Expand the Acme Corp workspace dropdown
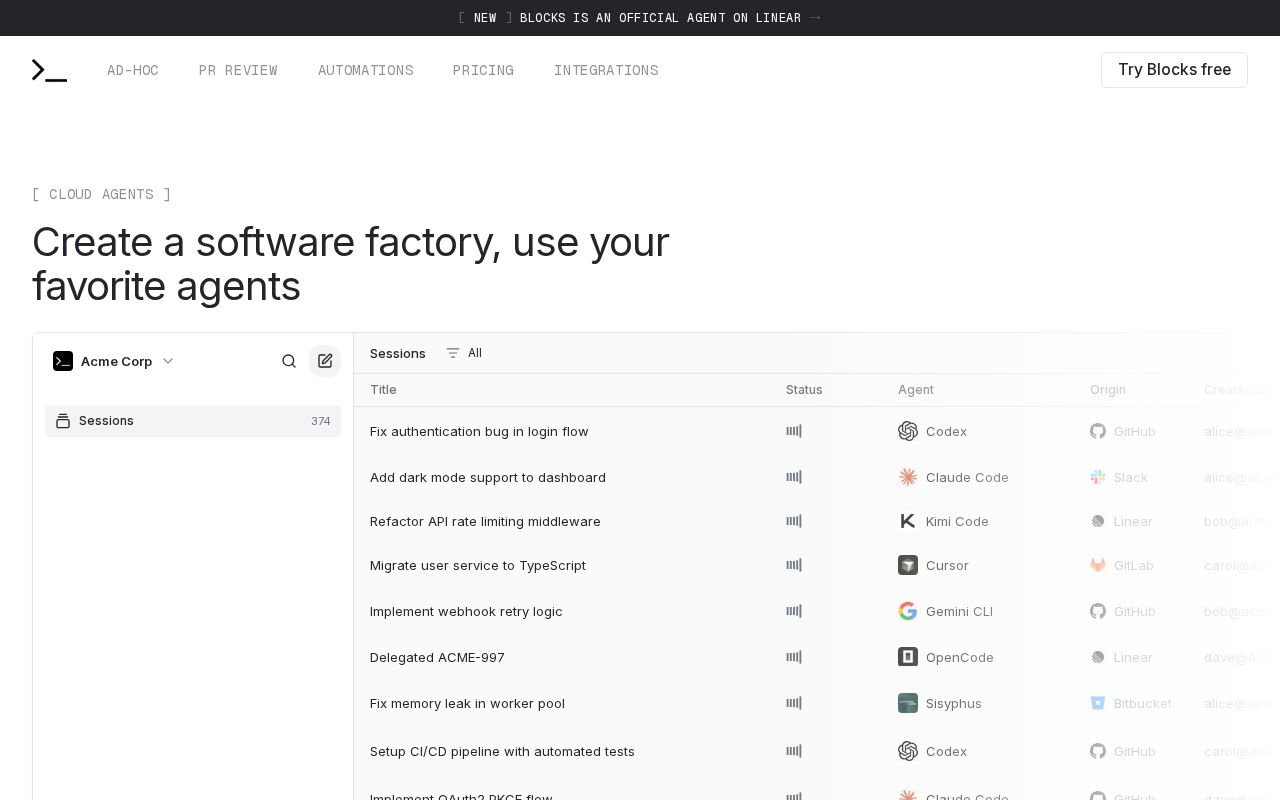1280x800 pixels. pyautogui.click(x=168, y=361)
